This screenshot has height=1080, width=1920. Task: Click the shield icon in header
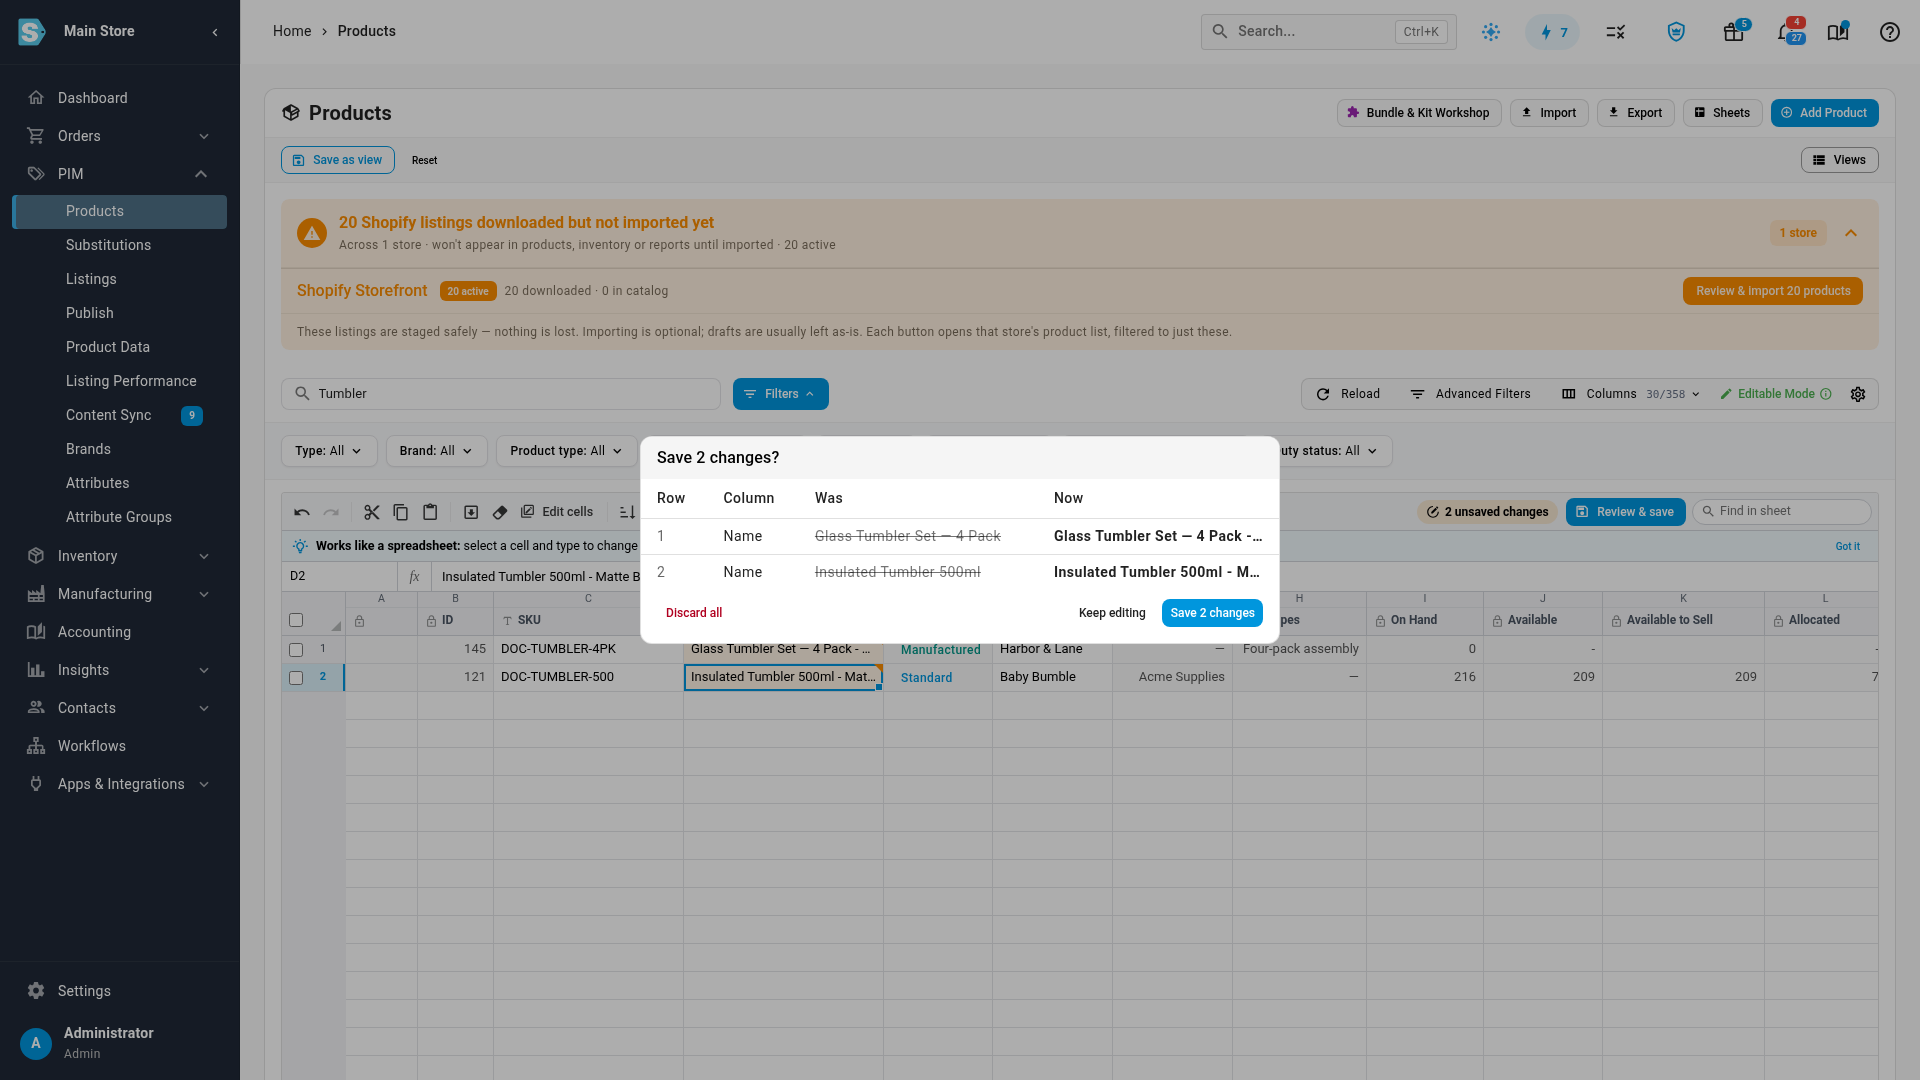[1677, 32]
